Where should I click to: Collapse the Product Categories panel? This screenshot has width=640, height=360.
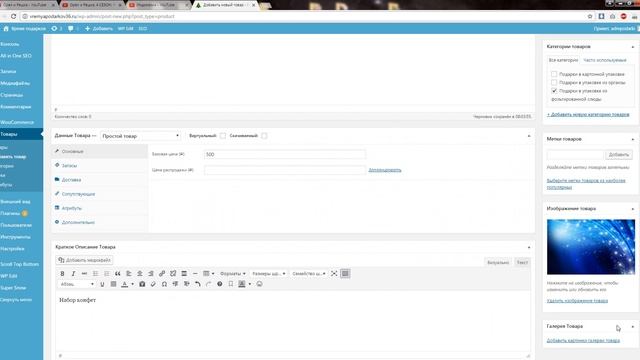[x=633, y=47]
